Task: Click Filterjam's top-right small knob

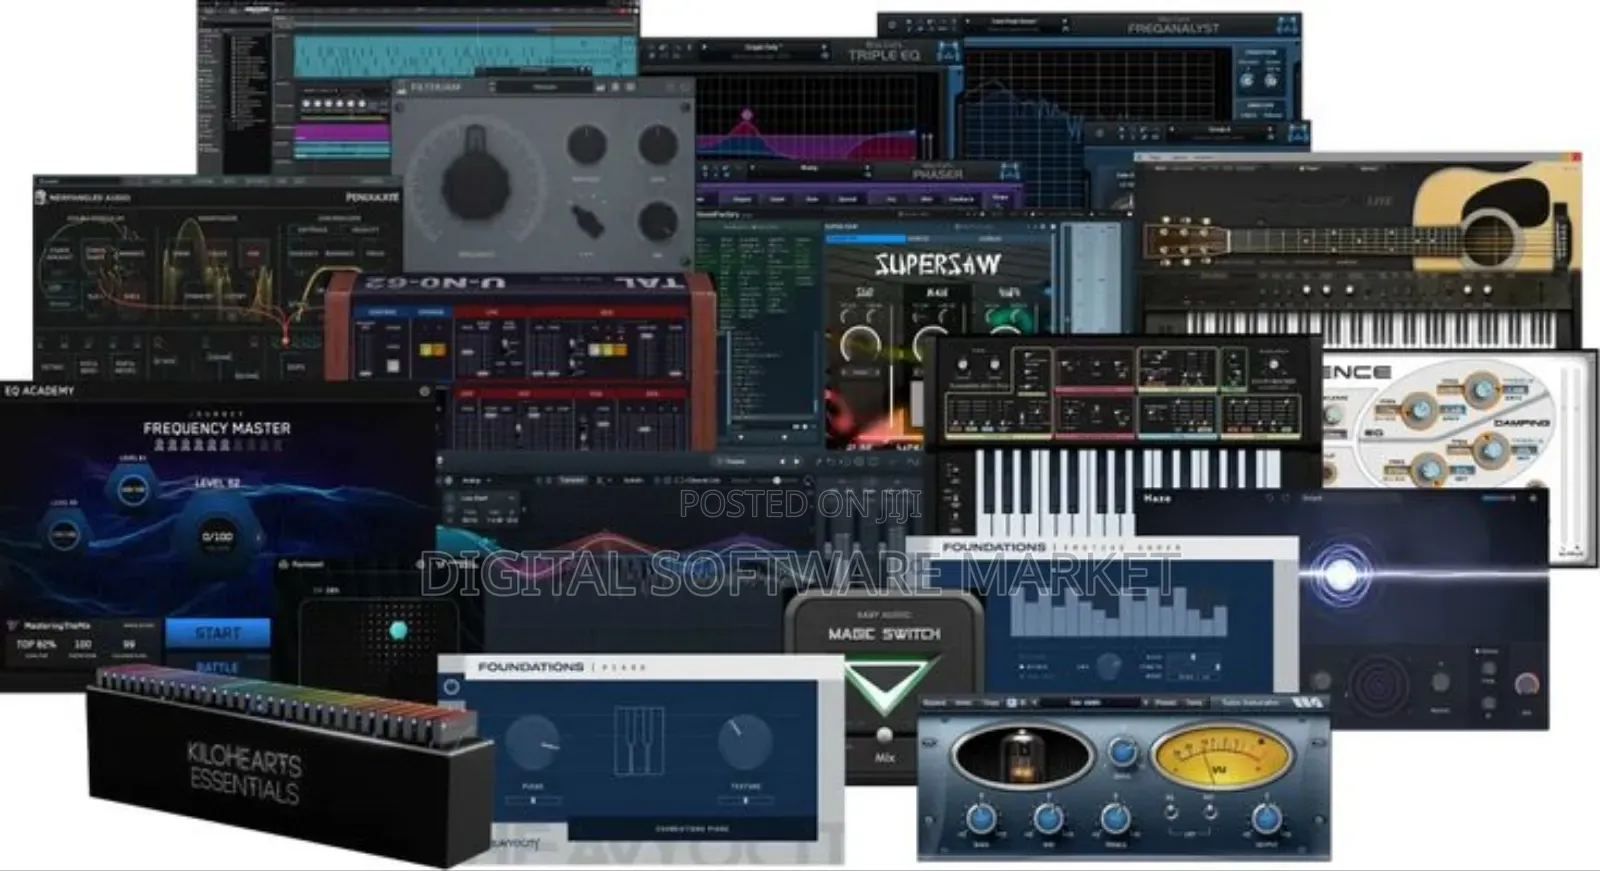Action: click(x=658, y=145)
